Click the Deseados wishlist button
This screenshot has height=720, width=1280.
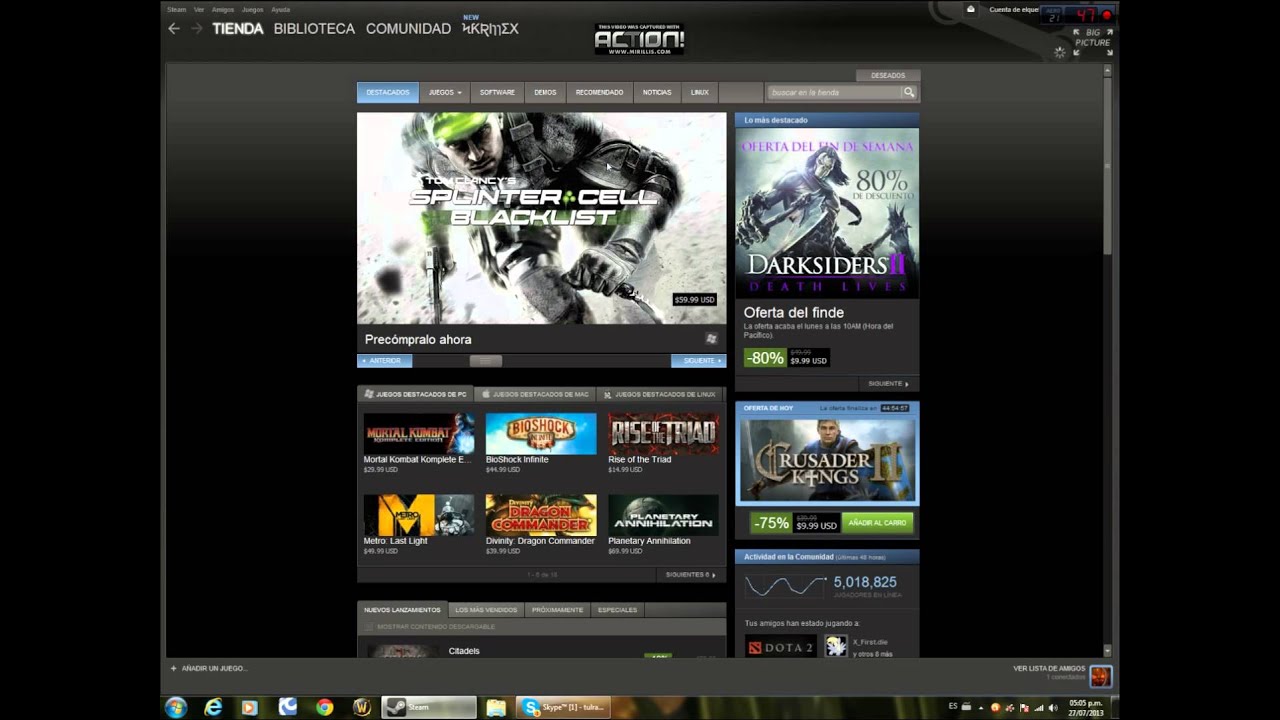pos(888,75)
